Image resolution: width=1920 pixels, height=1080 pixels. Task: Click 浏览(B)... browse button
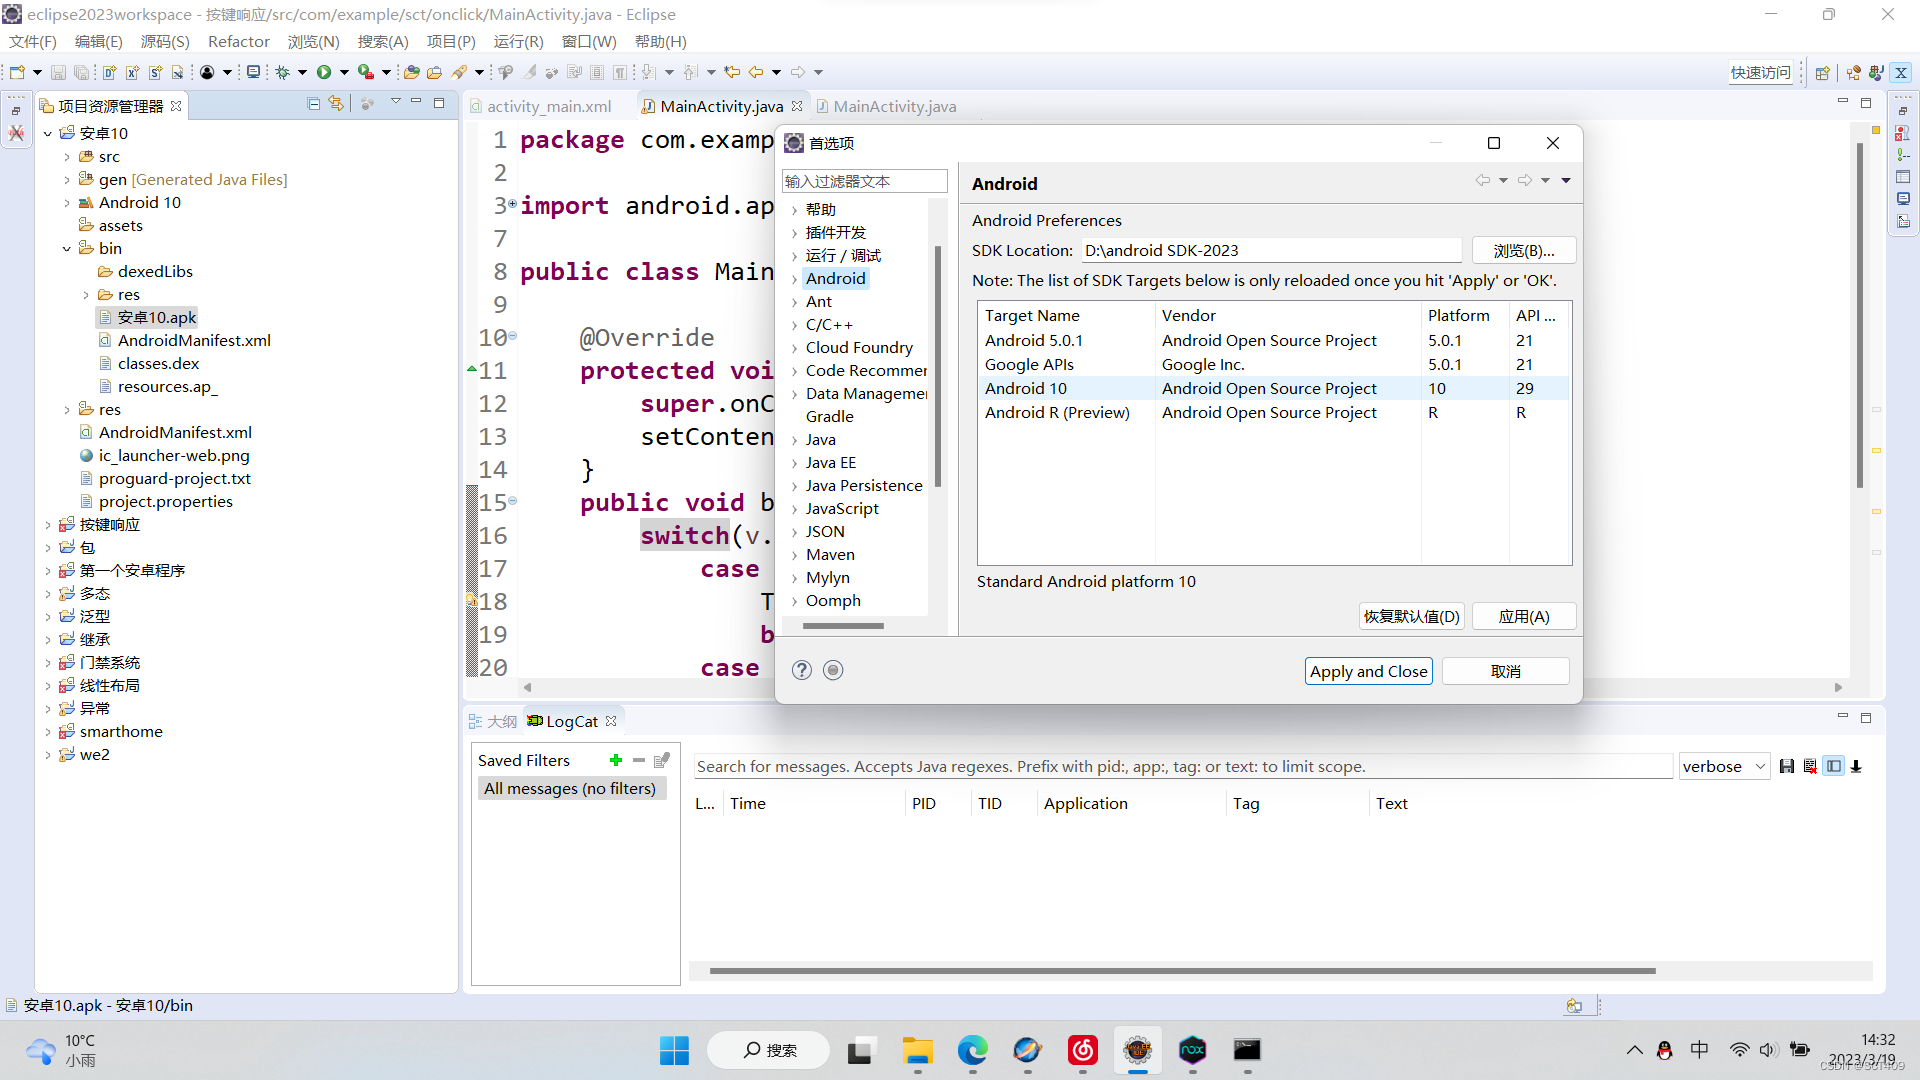(1524, 251)
